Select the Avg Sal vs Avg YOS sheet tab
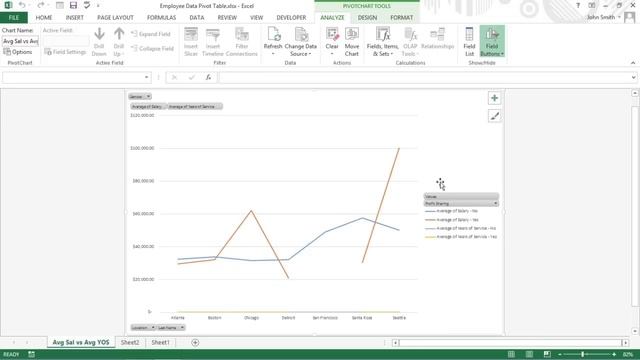 tap(81, 342)
